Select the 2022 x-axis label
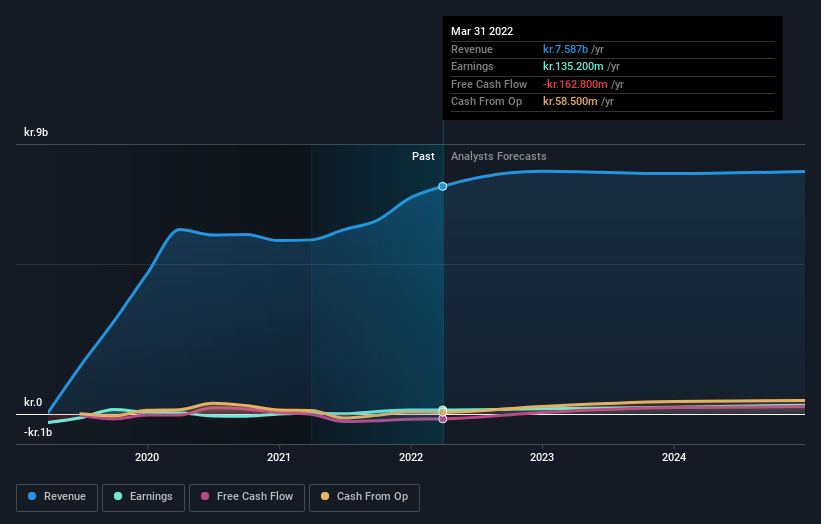 click(x=410, y=457)
